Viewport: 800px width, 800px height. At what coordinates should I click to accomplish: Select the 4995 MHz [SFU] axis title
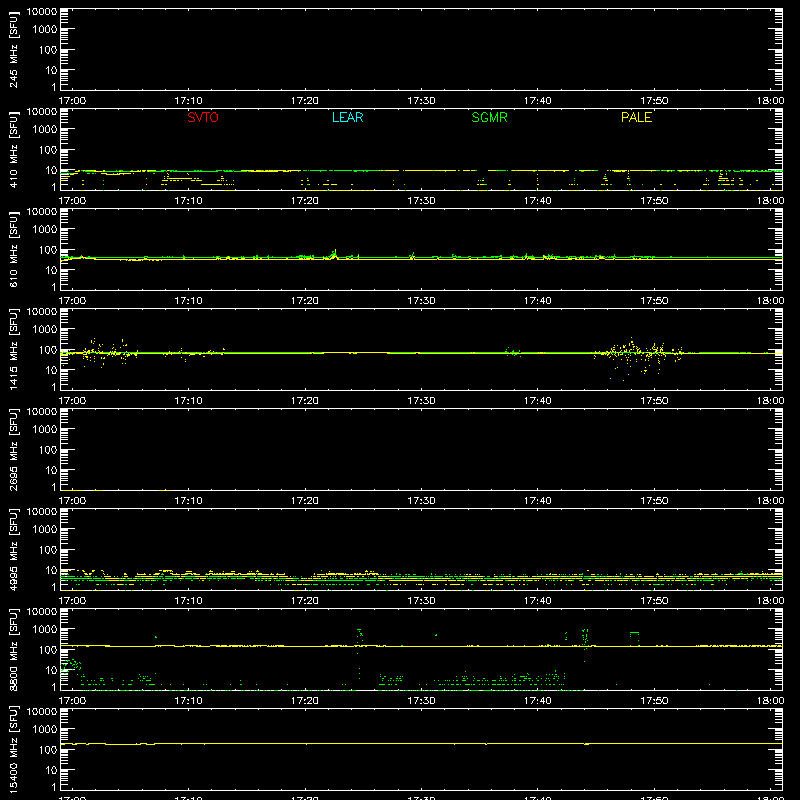click(13, 549)
